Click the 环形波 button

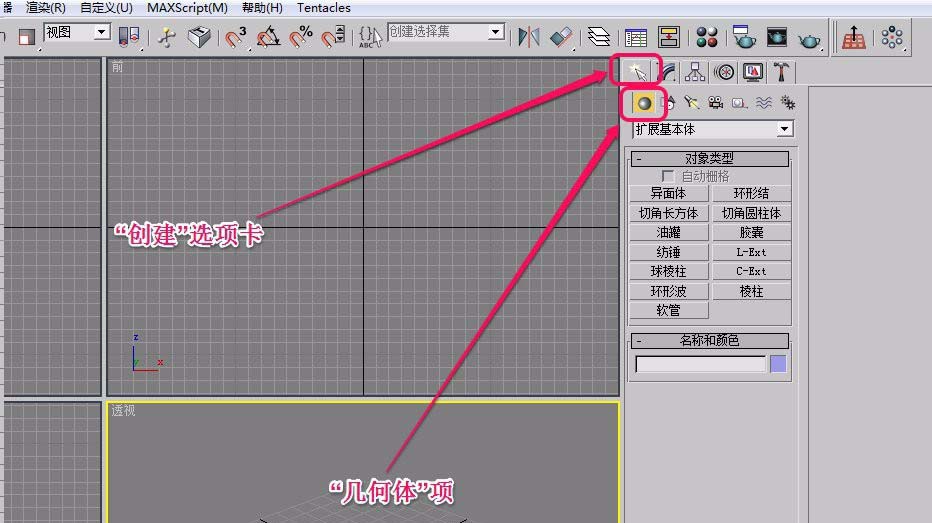(669, 291)
